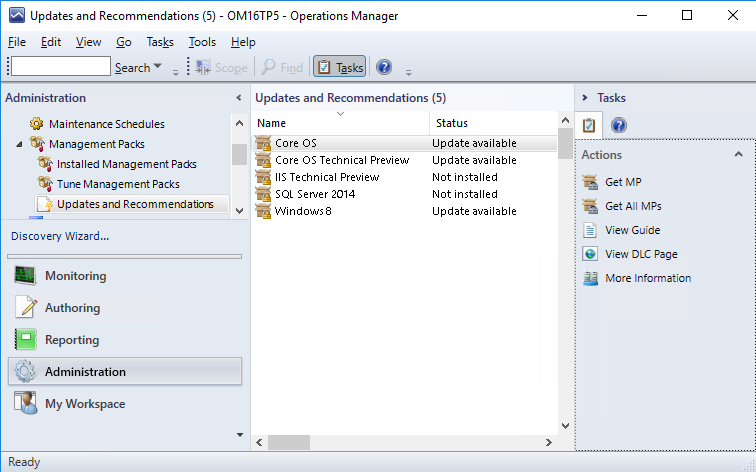Select the help tab icon in Tasks pane
Viewport: 756px width, 472px height.
[619, 125]
